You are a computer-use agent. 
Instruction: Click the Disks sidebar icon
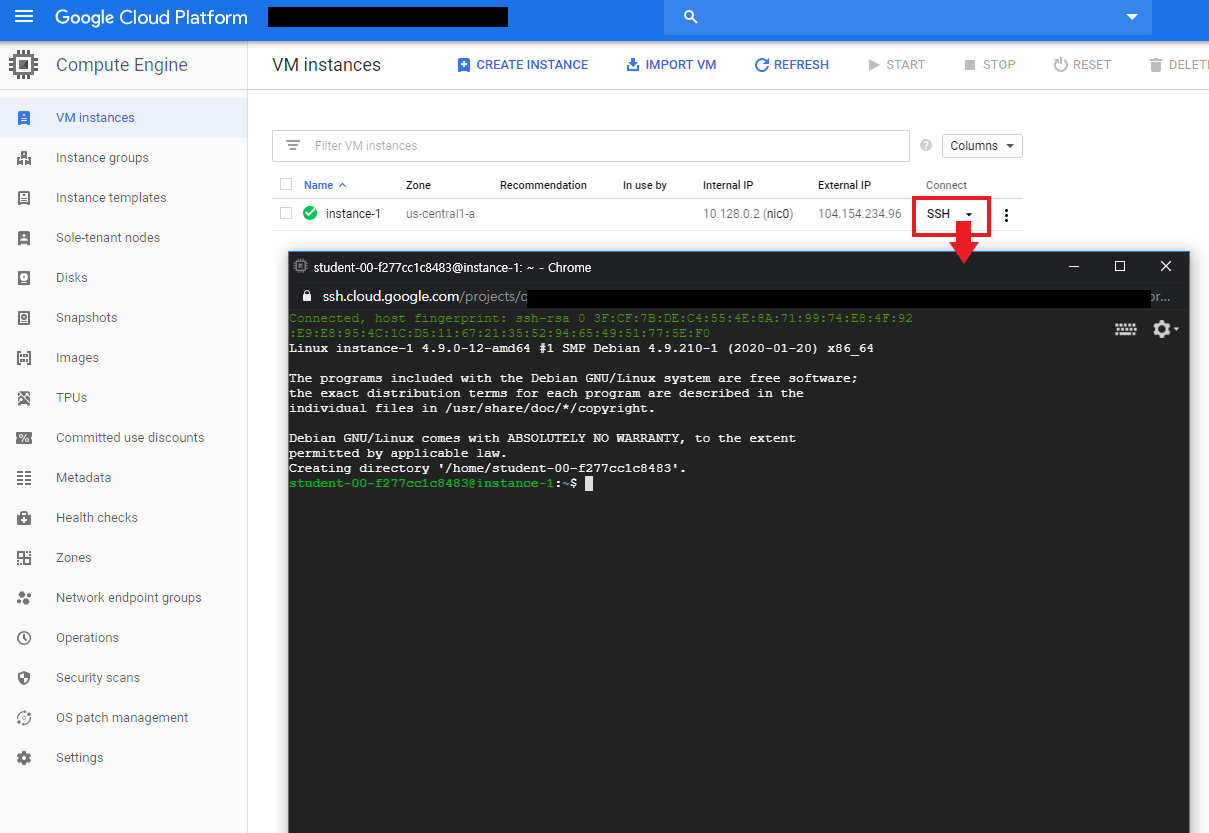pos(24,278)
